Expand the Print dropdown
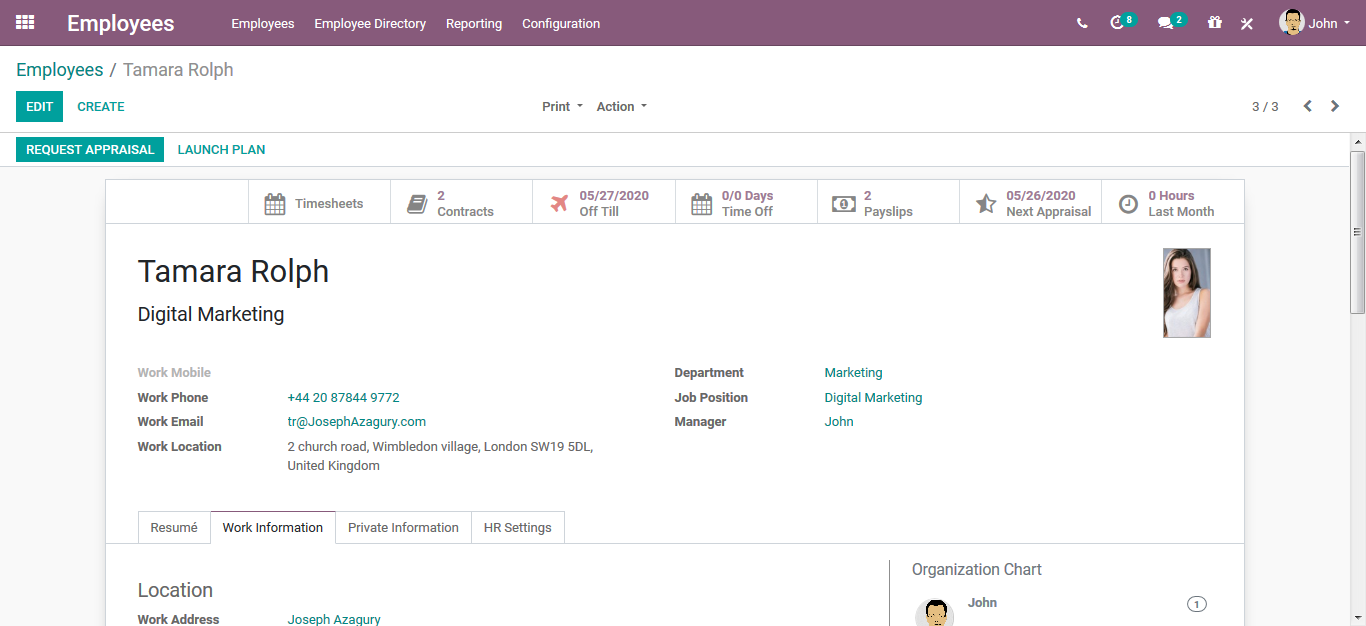Screen dimensions: 1366x626 point(562,106)
